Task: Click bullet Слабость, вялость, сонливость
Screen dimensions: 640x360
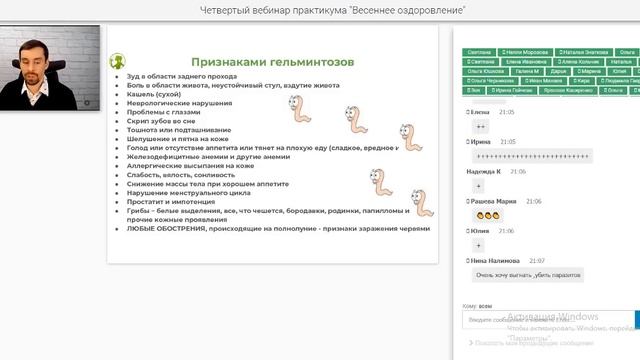Action: pos(181,175)
